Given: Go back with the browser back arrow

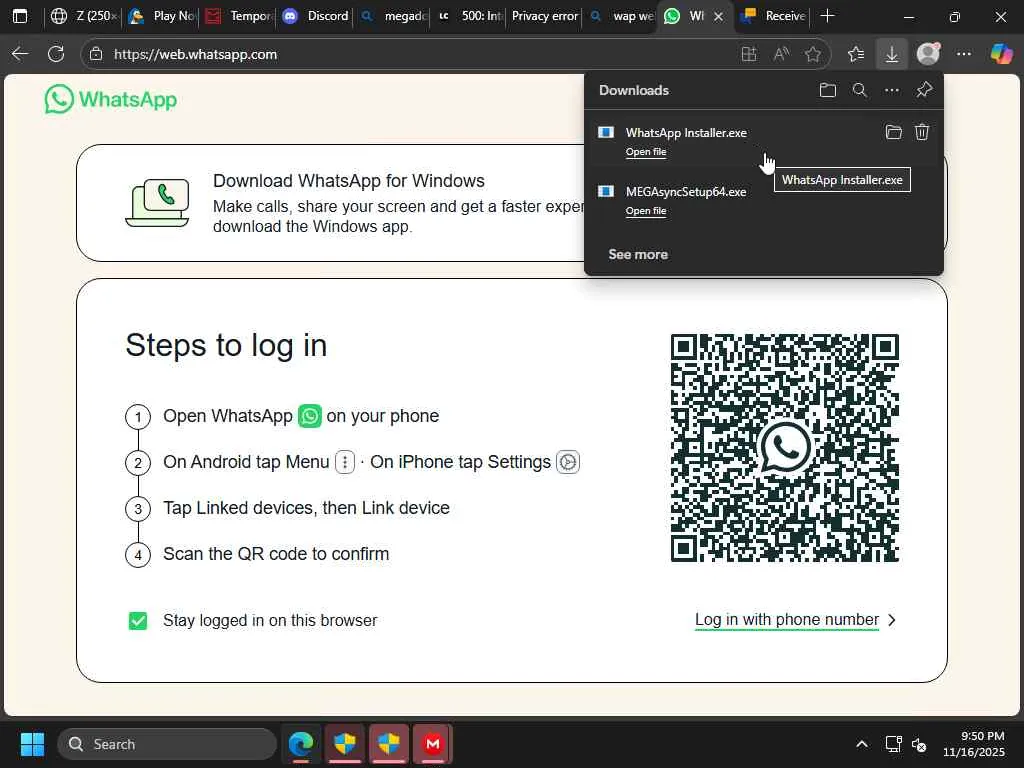Looking at the screenshot, I should point(20,54).
